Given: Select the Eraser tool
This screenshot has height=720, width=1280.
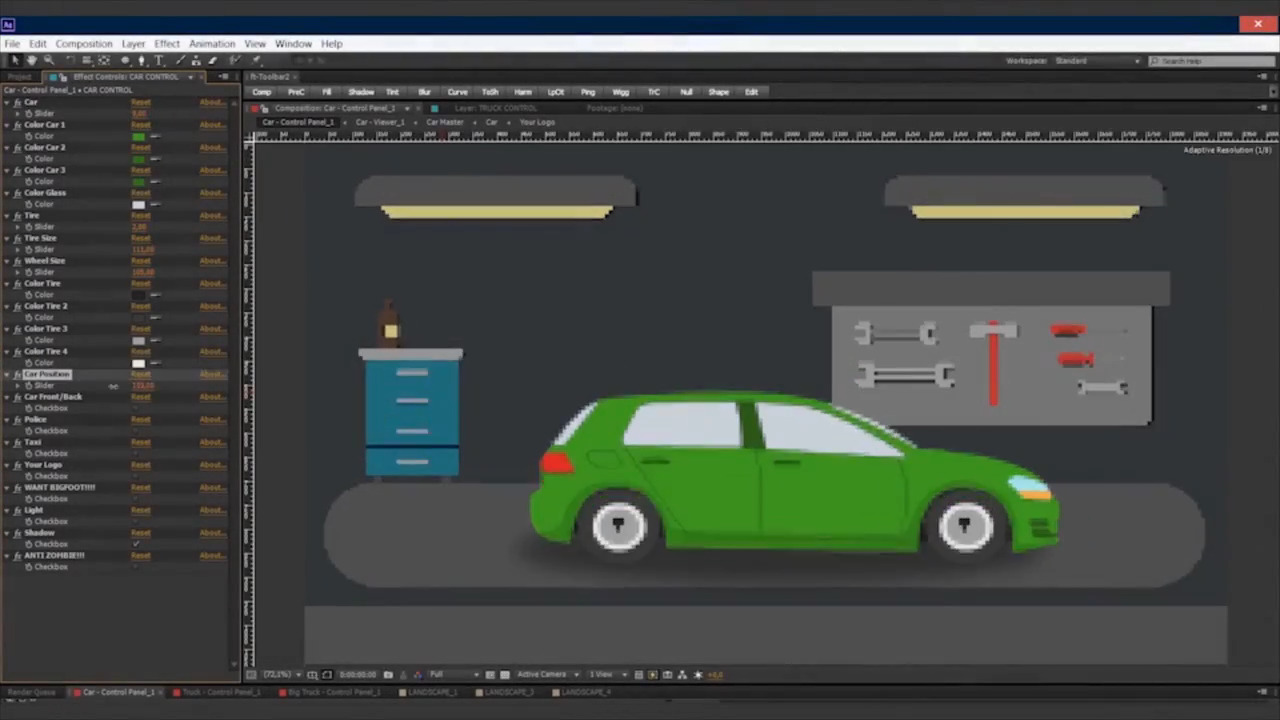Looking at the screenshot, I should 212,60.
